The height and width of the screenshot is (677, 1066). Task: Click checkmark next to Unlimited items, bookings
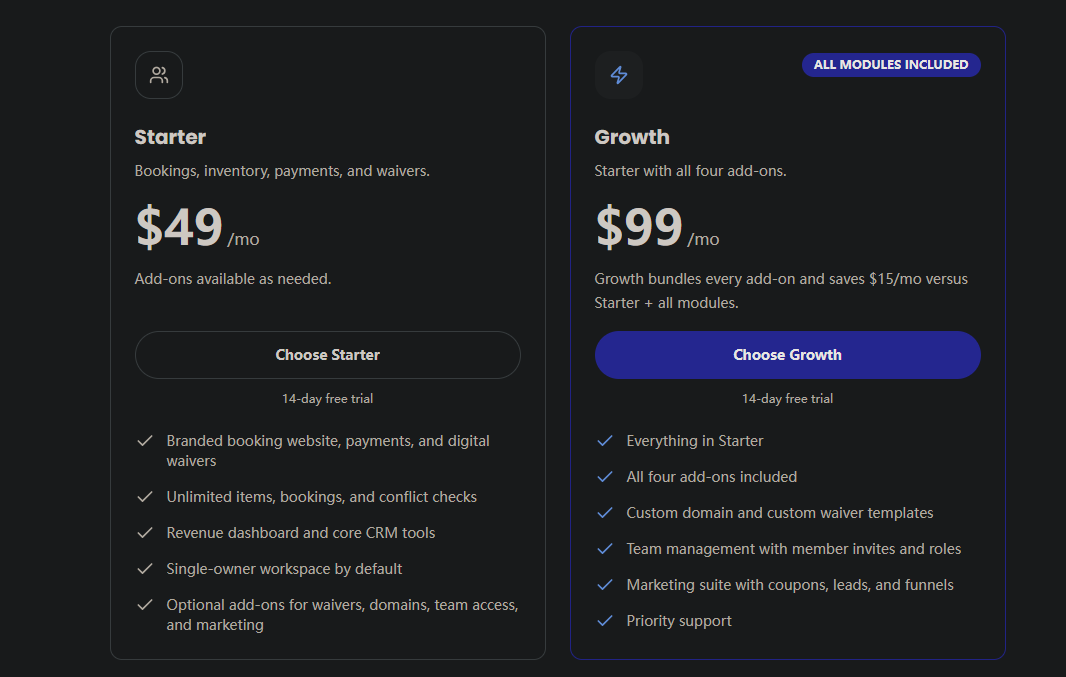coord(145,497)
